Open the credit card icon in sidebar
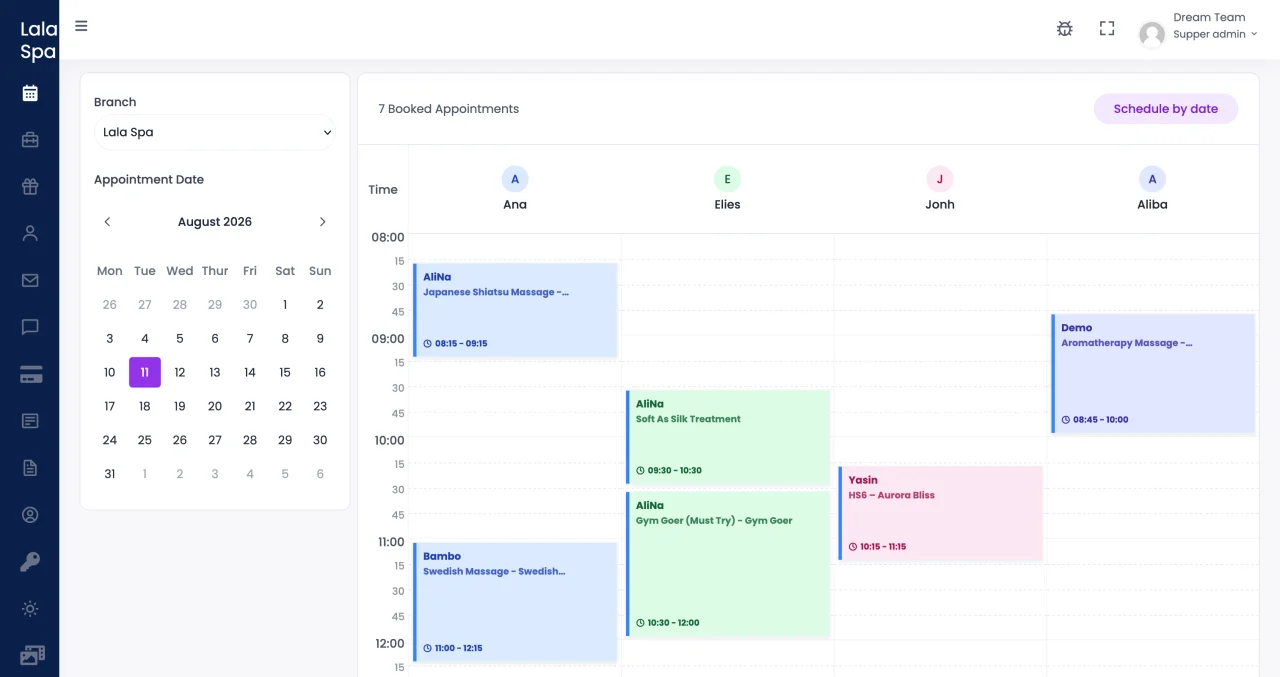 30,374
